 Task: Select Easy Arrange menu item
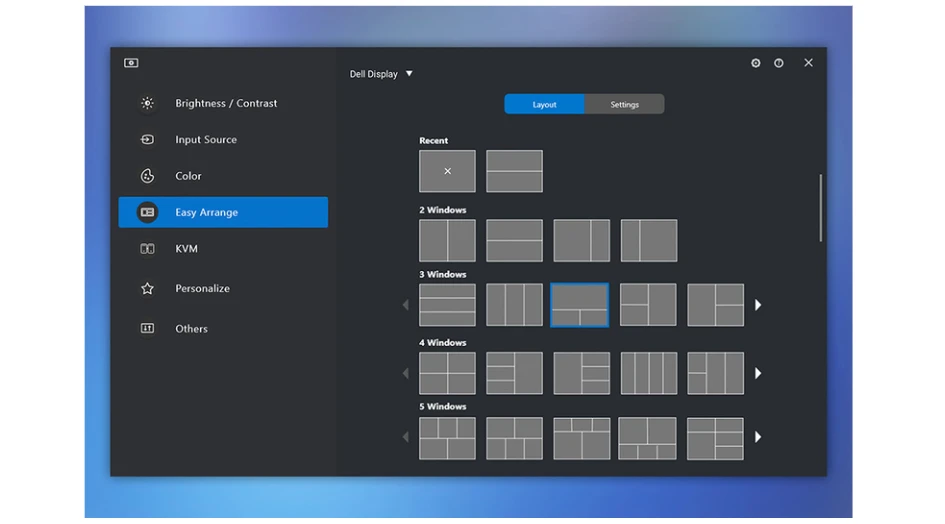click(x=223, y=212)
